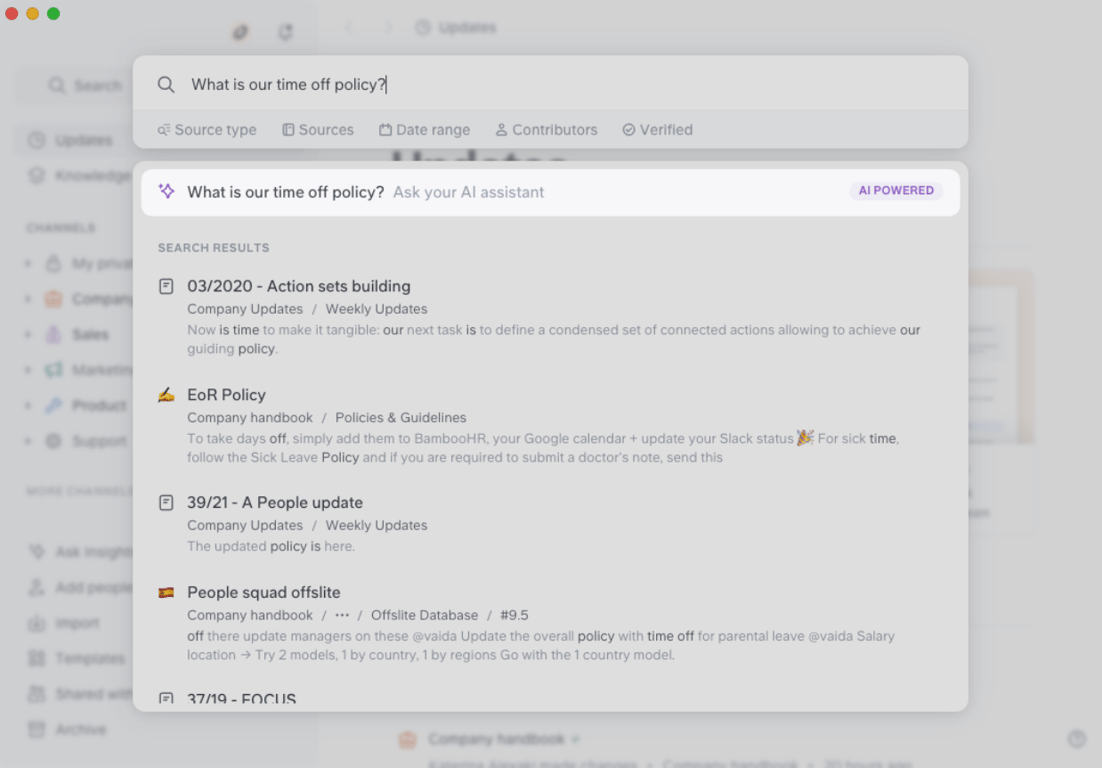
Task: Click the Add people icon in the sidebar
Action: coord(37,587)
